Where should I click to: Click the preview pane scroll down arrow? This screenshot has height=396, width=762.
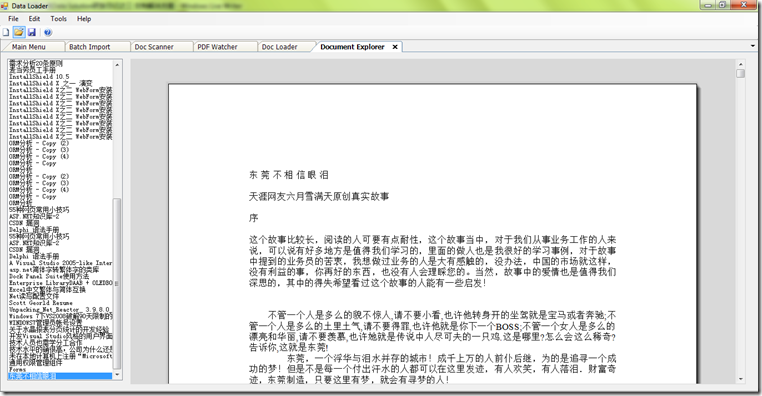[741, 379]
